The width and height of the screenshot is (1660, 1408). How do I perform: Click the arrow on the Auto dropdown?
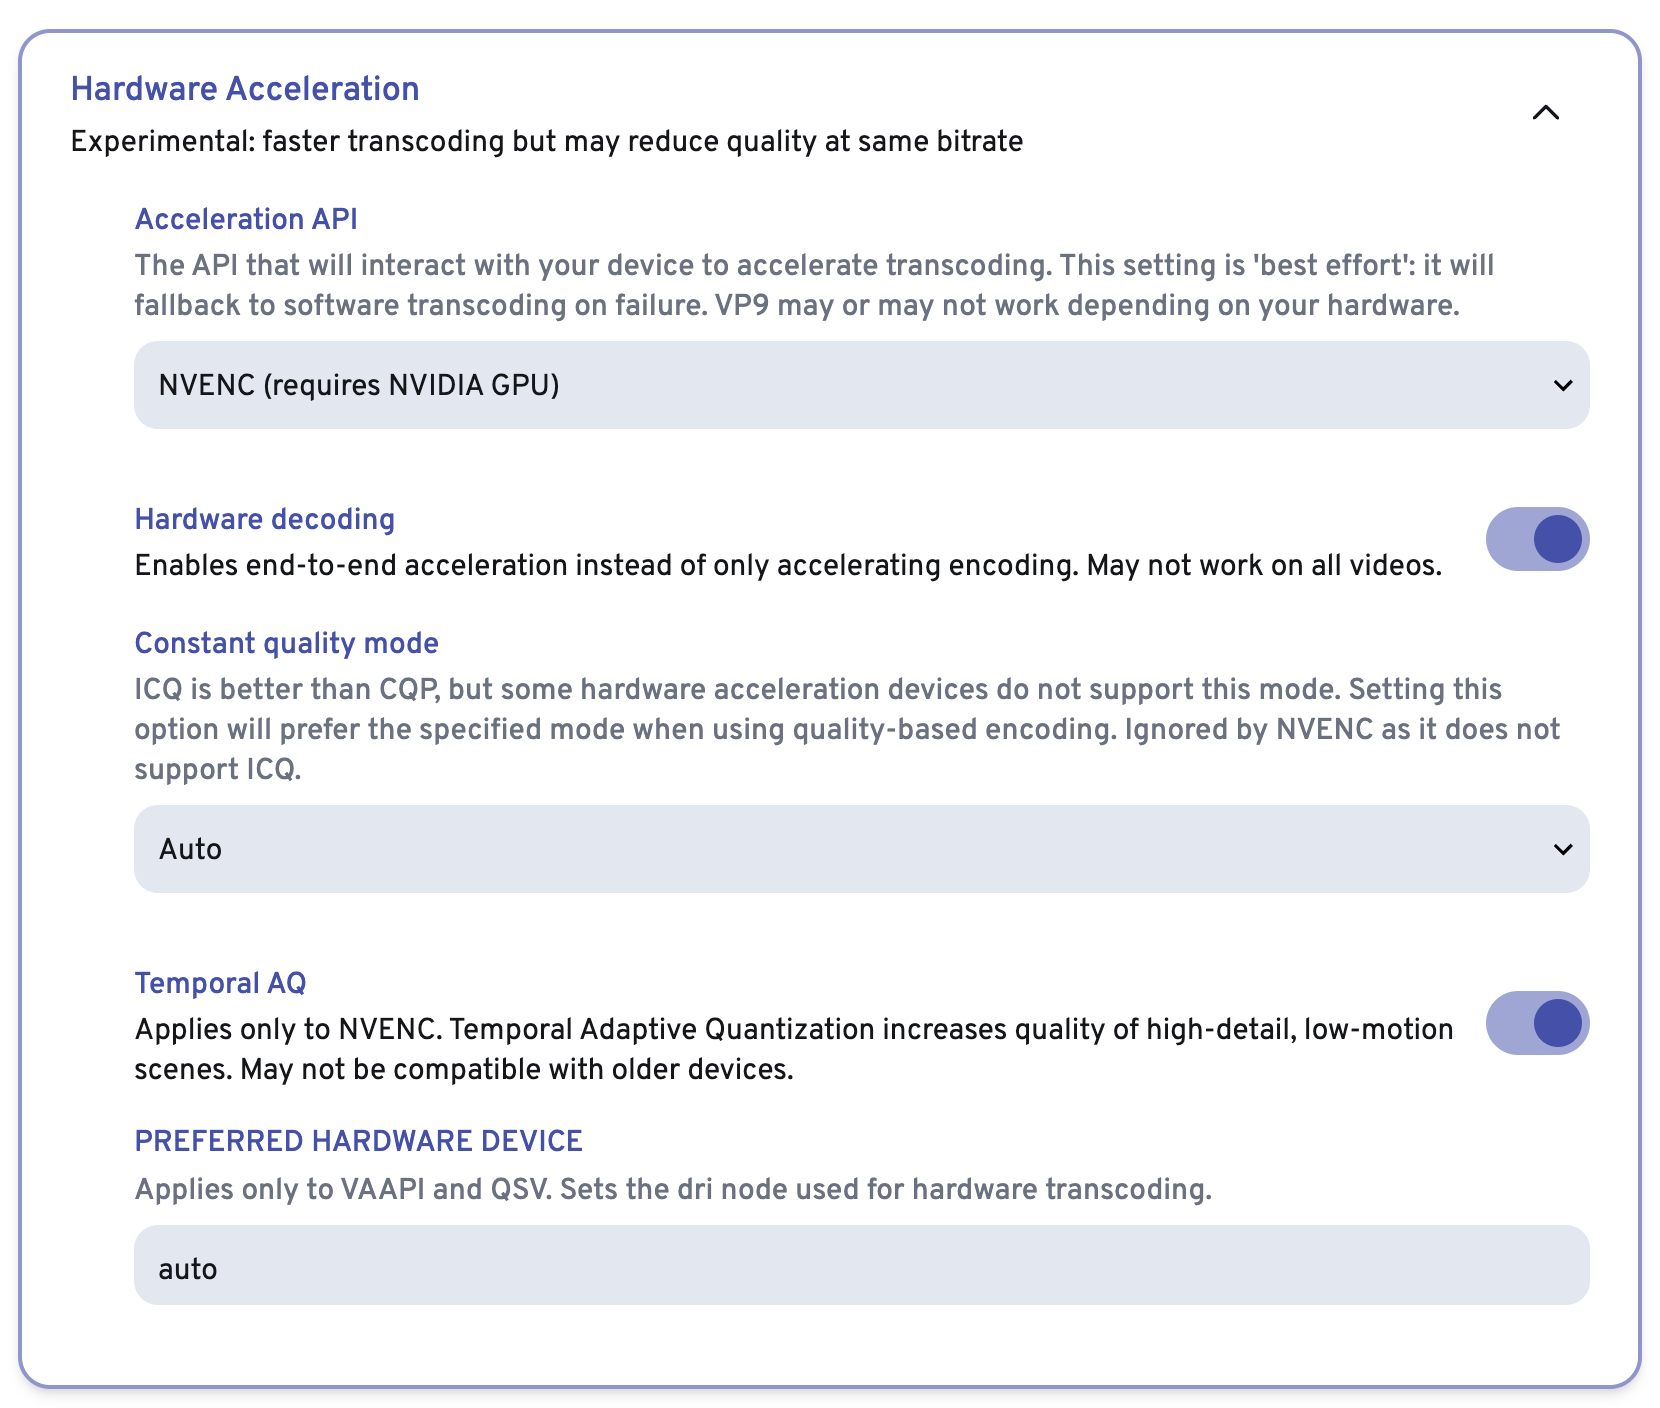[x=1563, y=849]
